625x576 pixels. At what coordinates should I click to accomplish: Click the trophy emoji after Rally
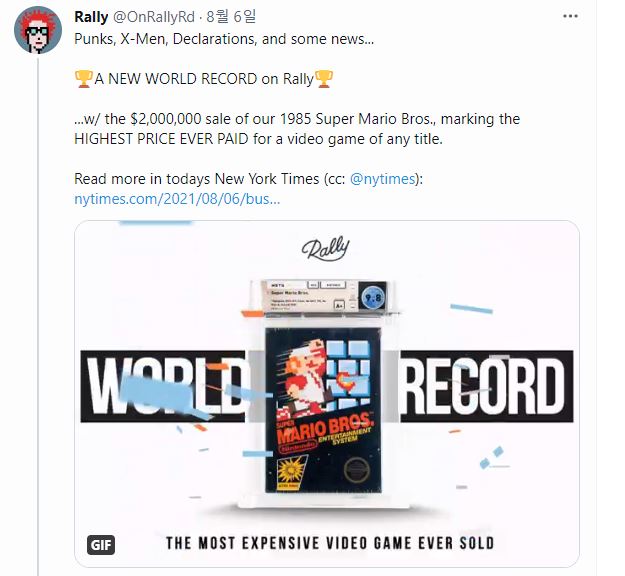point(324,79)
